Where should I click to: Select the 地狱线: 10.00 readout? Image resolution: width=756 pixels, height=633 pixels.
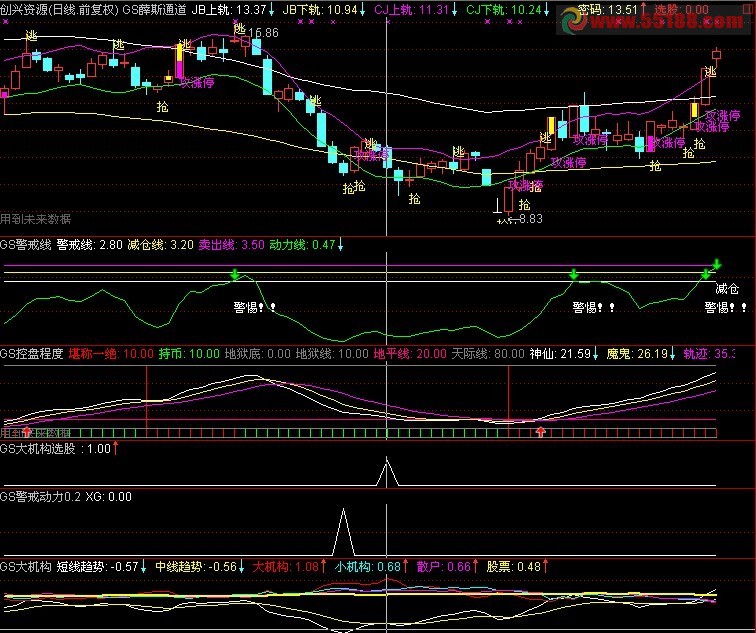coord(332,354)
